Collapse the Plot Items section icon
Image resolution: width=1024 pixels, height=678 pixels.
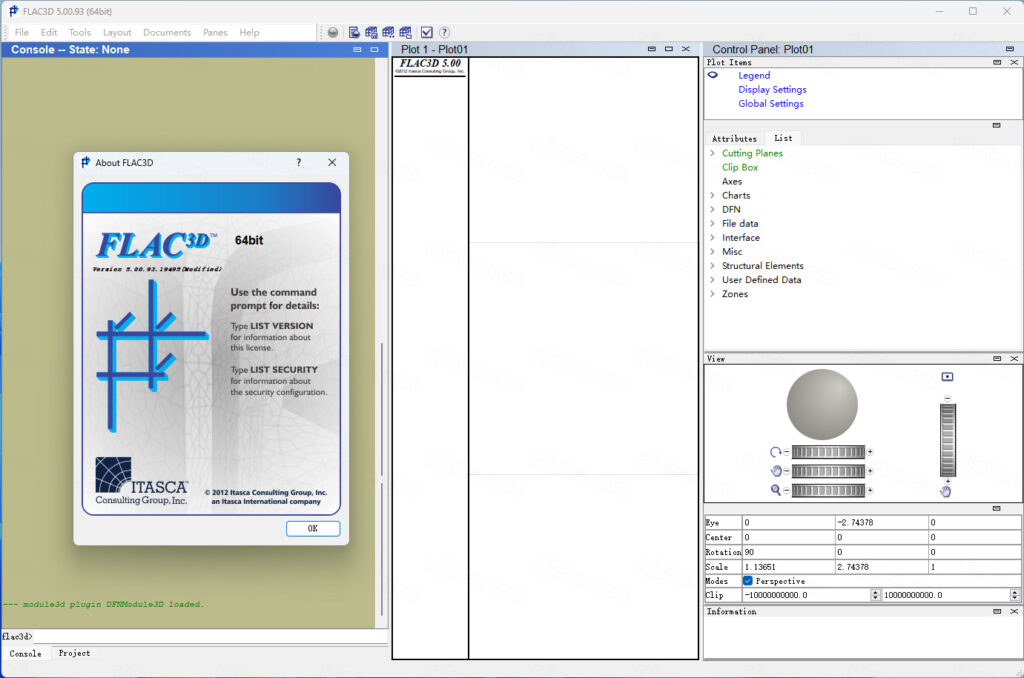997,63
